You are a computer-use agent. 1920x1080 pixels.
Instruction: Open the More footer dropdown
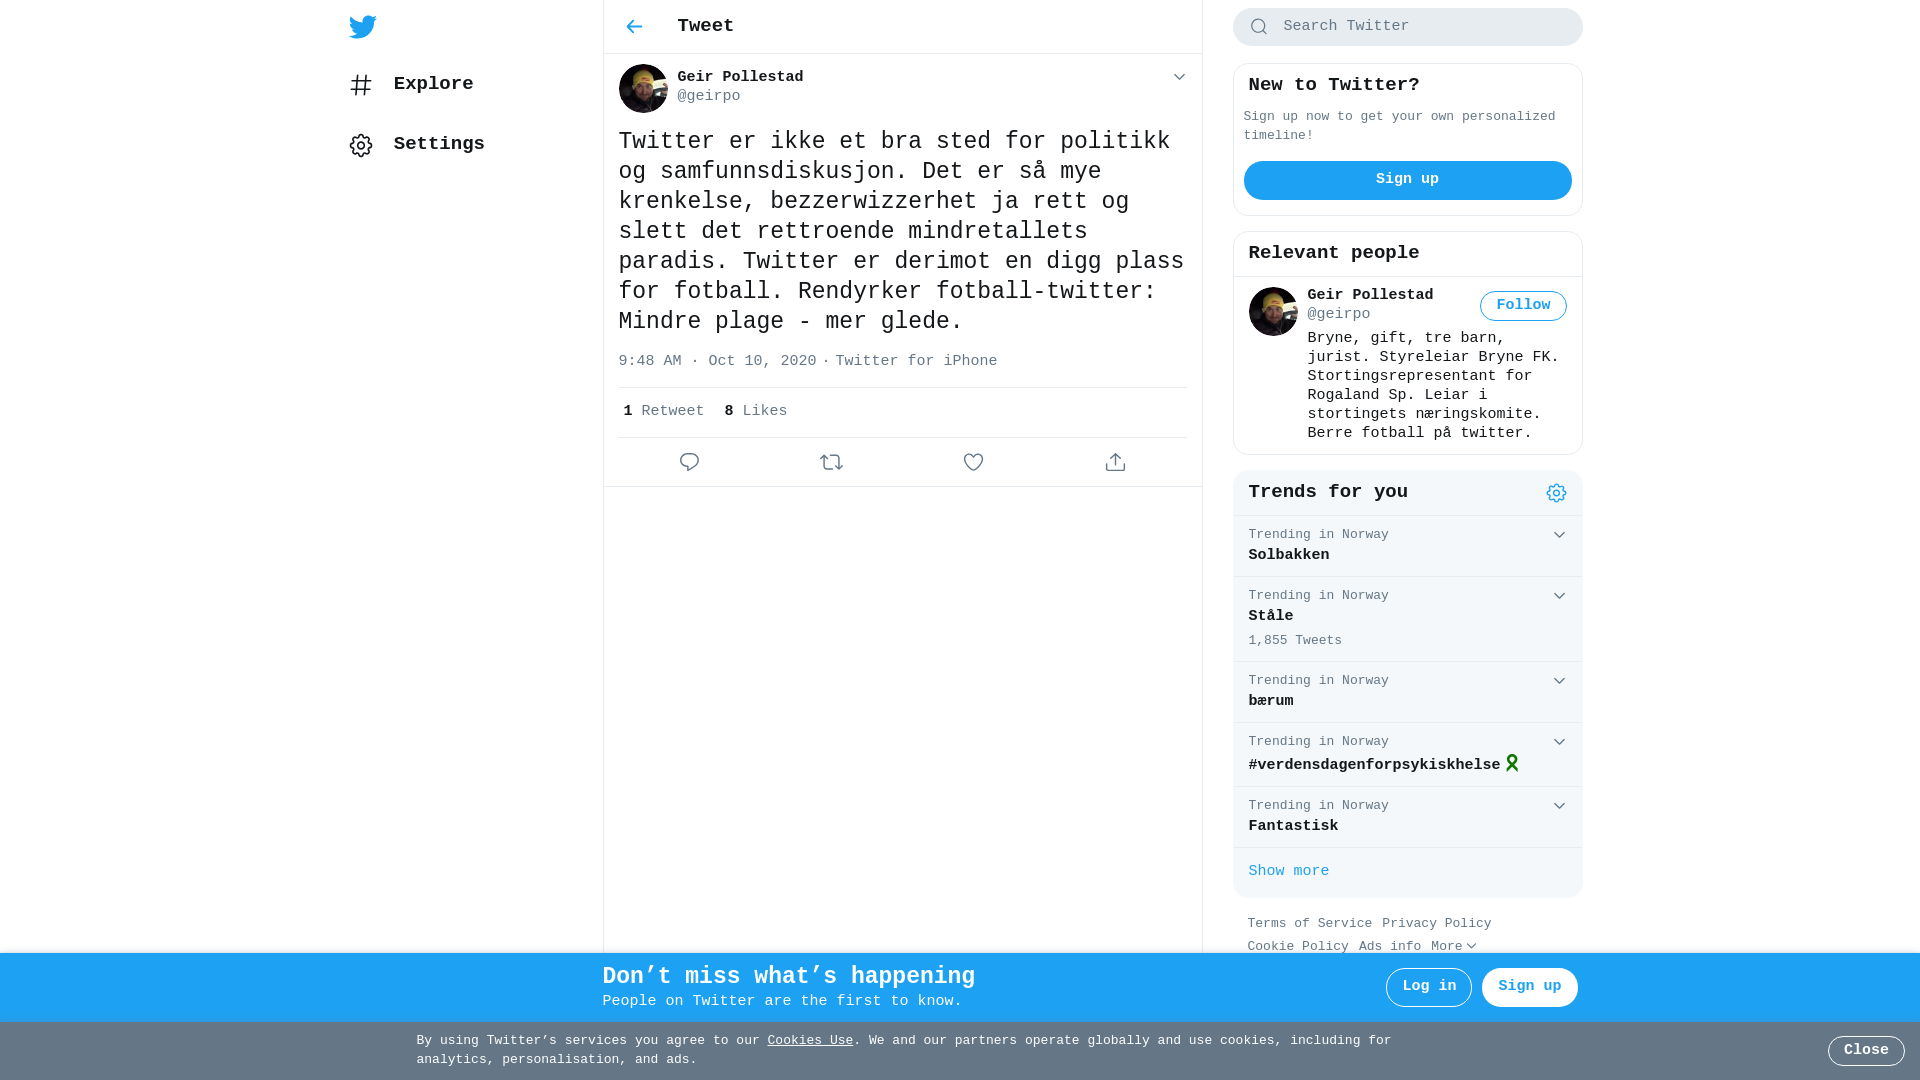coord(1453,946)
